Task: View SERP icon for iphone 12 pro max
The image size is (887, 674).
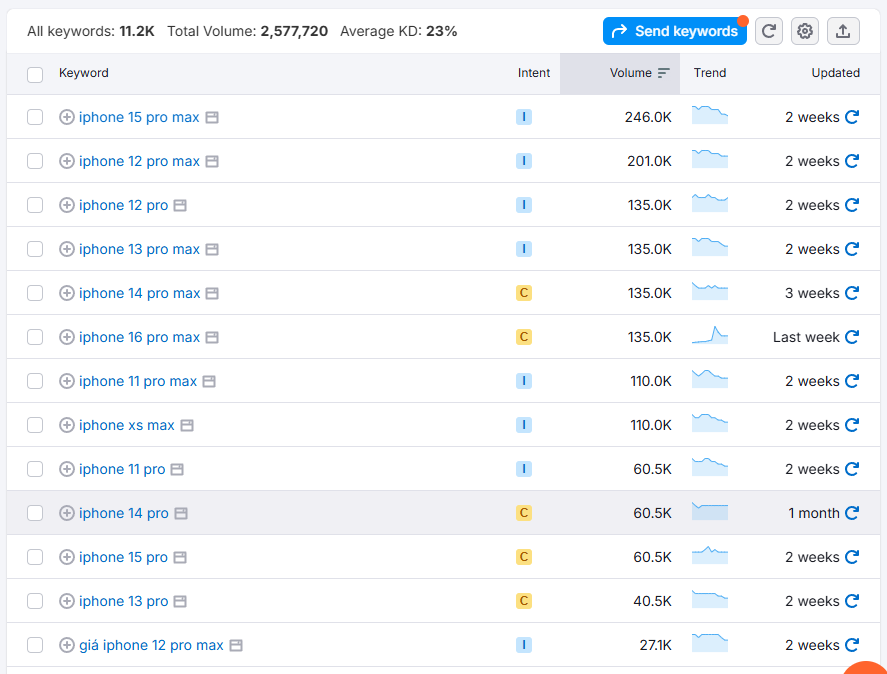Action: [x=212, y=162]
